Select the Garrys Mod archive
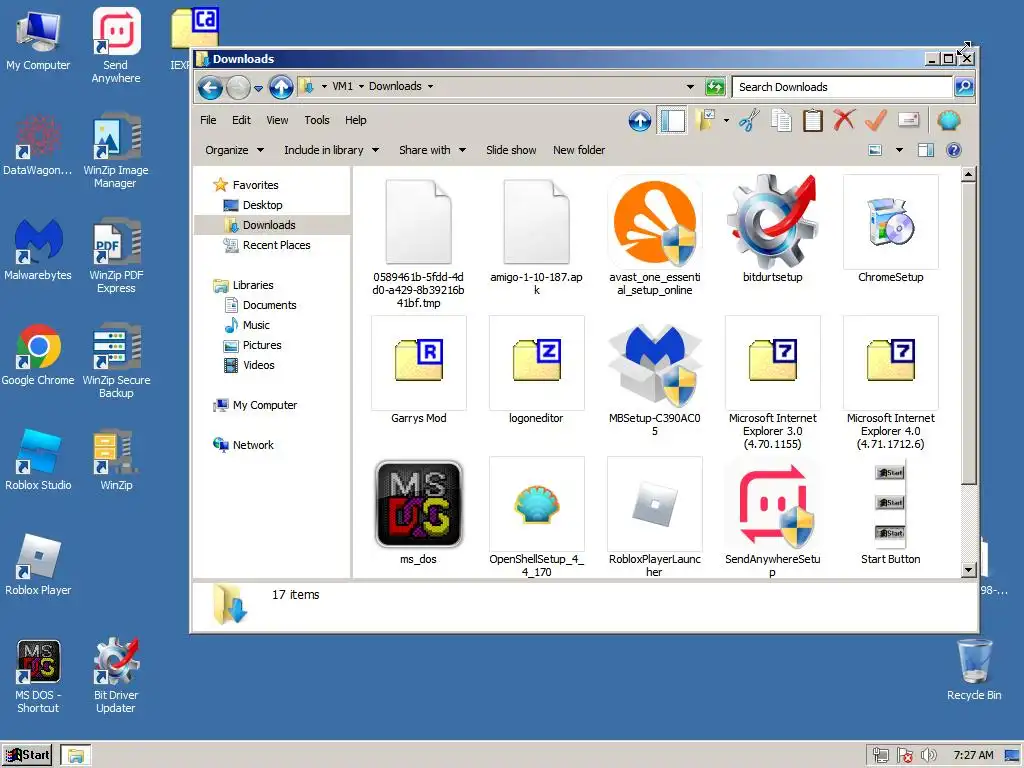This screenshot has height=768, width=1024. point(419,370)
